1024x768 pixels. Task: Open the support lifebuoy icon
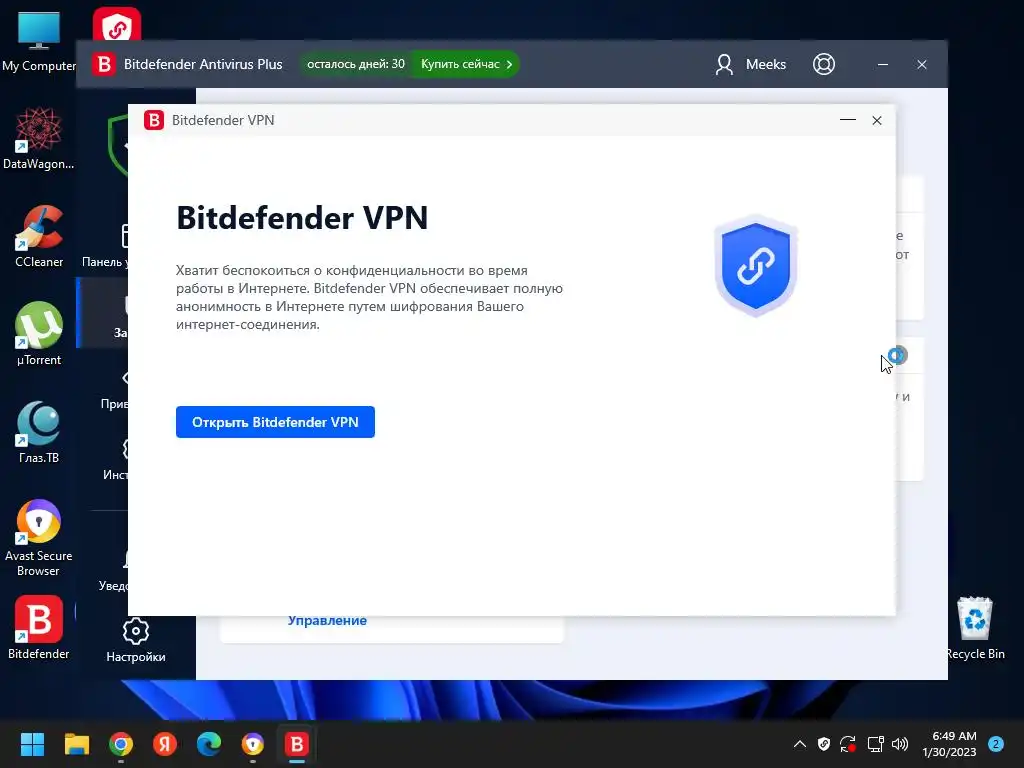coord(824,64)
